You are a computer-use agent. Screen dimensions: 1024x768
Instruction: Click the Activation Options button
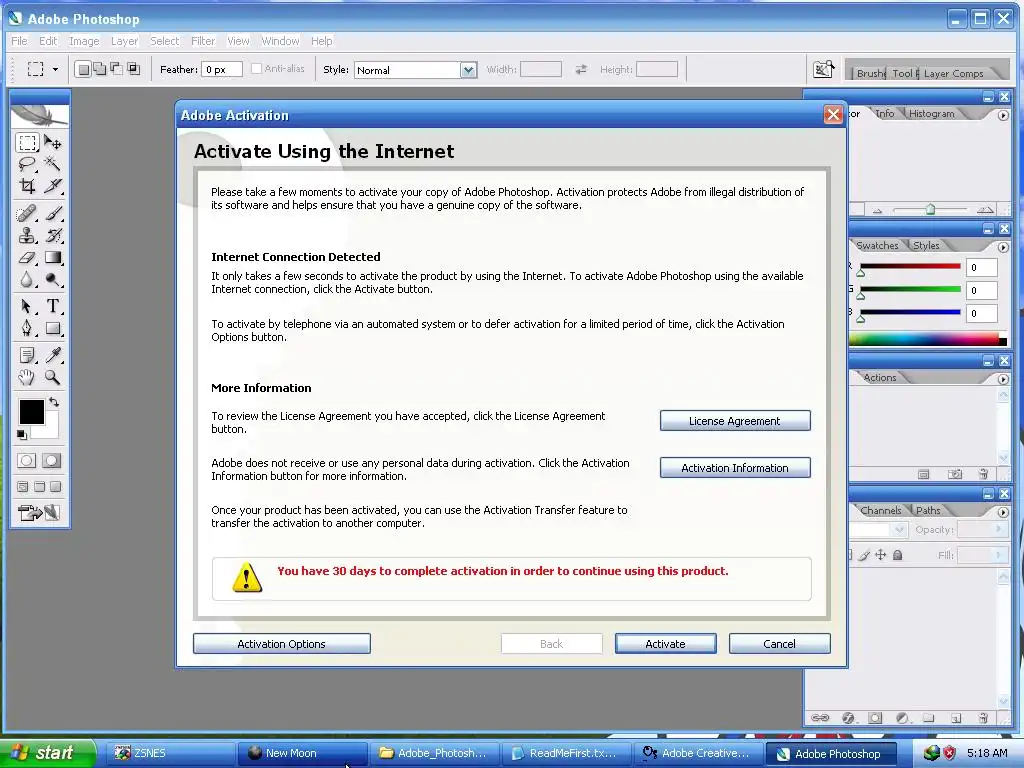(281, 643)
